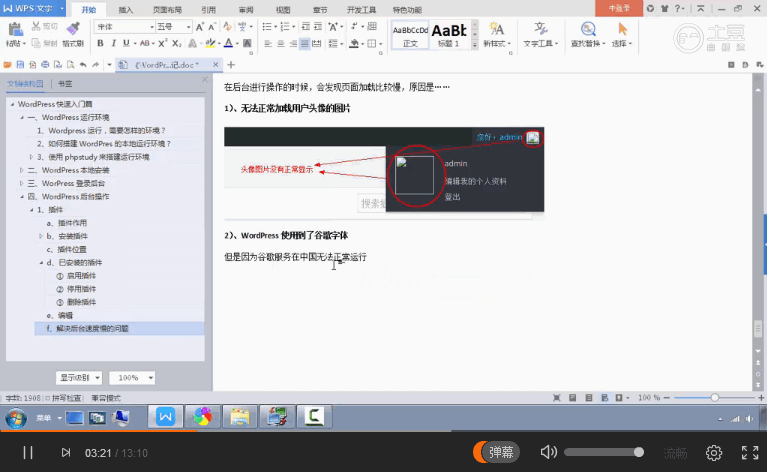Undo the last action
The height and width of the screenshot is (472, 767).
tap(83, 65)
